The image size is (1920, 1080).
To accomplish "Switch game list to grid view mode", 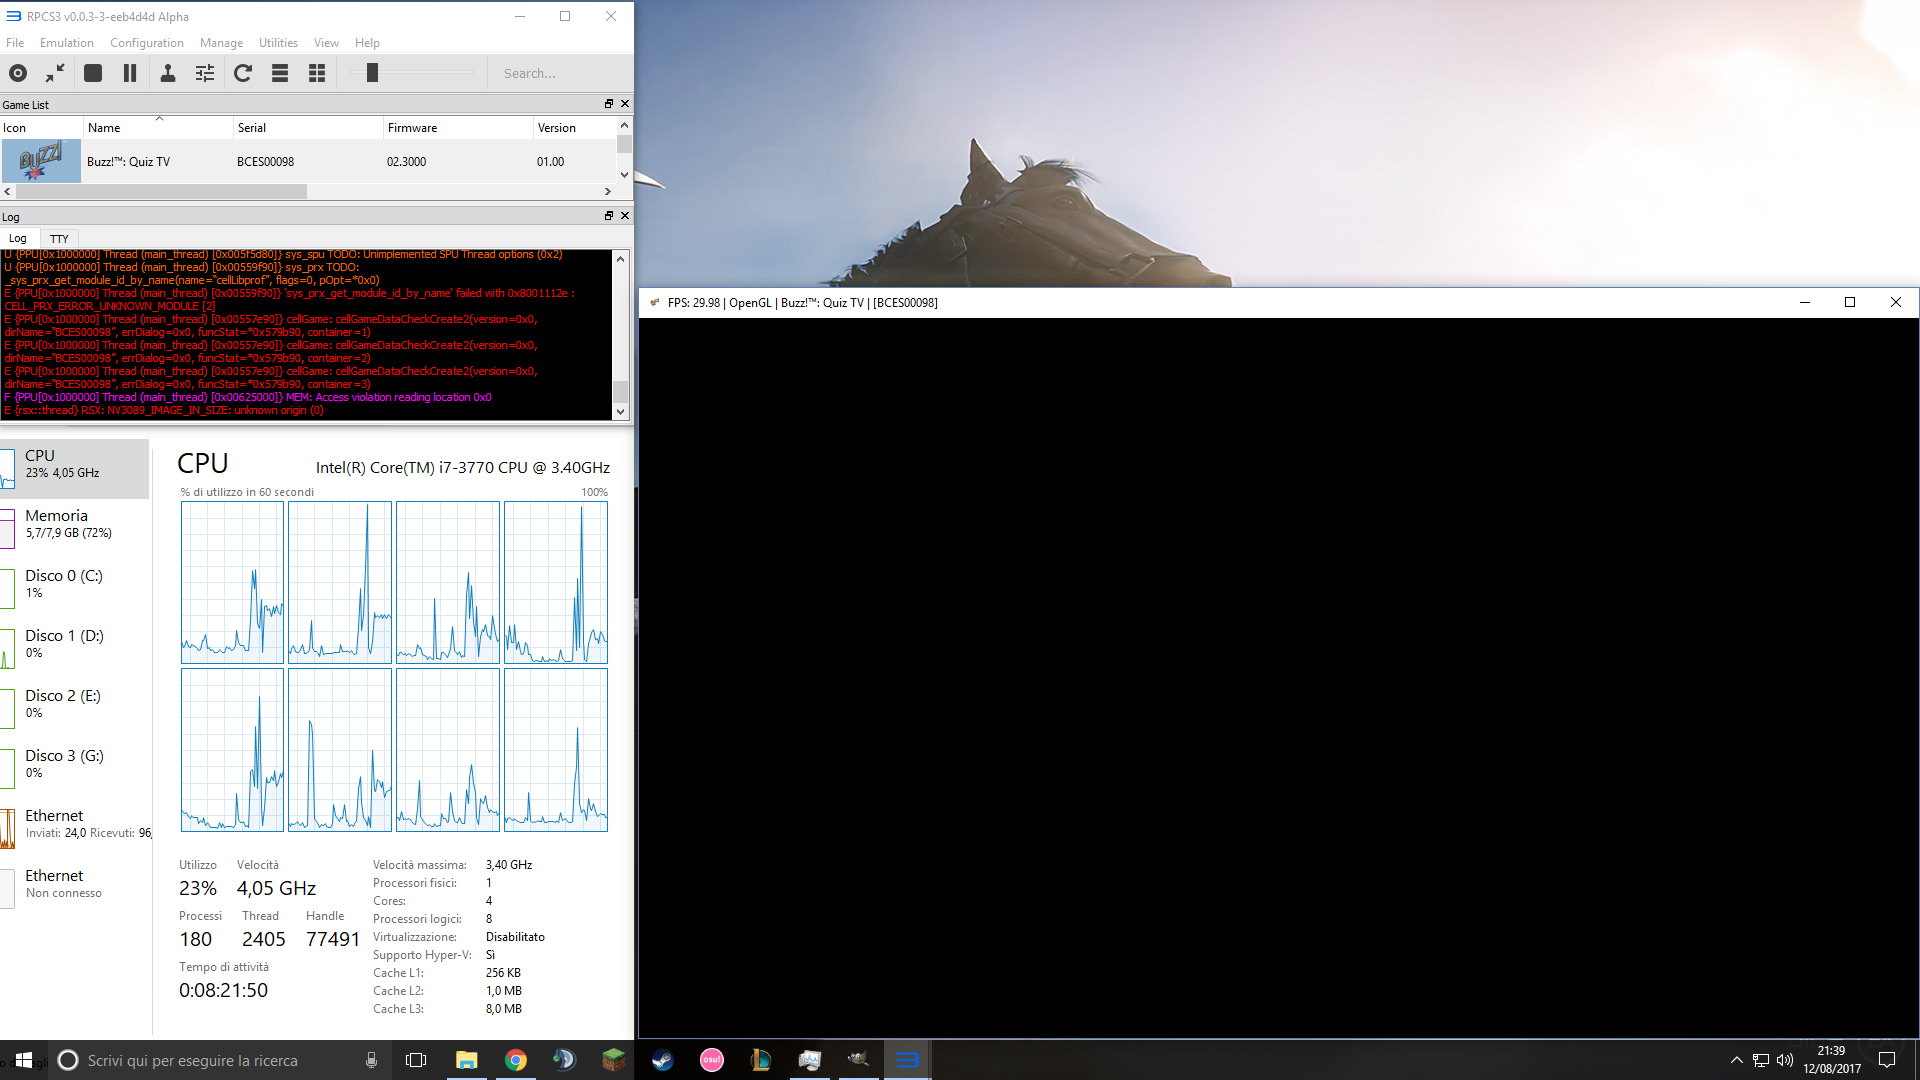I will [317, 73].
